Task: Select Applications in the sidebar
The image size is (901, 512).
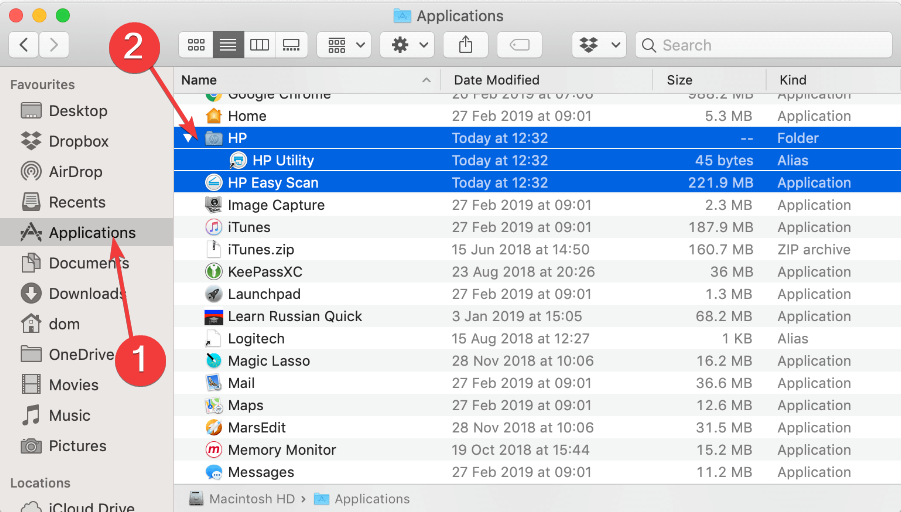Action: coord(86,233)
